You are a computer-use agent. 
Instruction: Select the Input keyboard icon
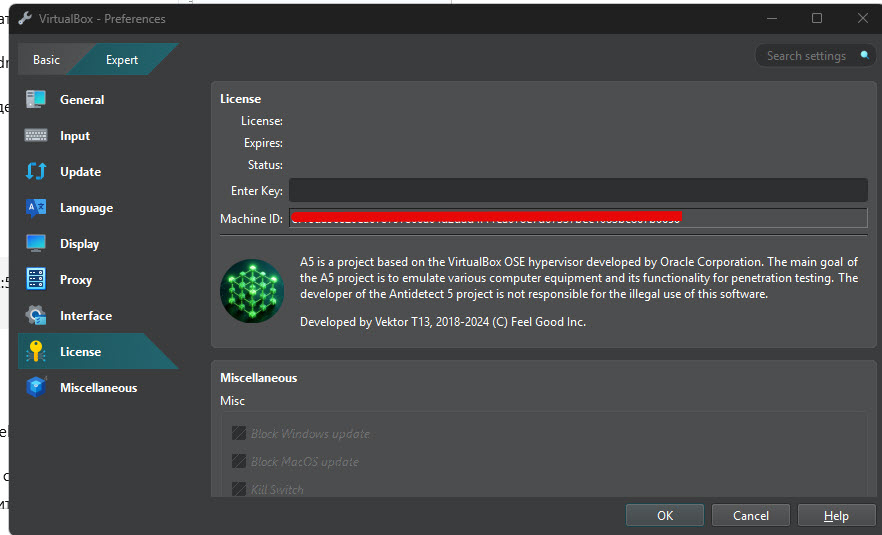36,136
